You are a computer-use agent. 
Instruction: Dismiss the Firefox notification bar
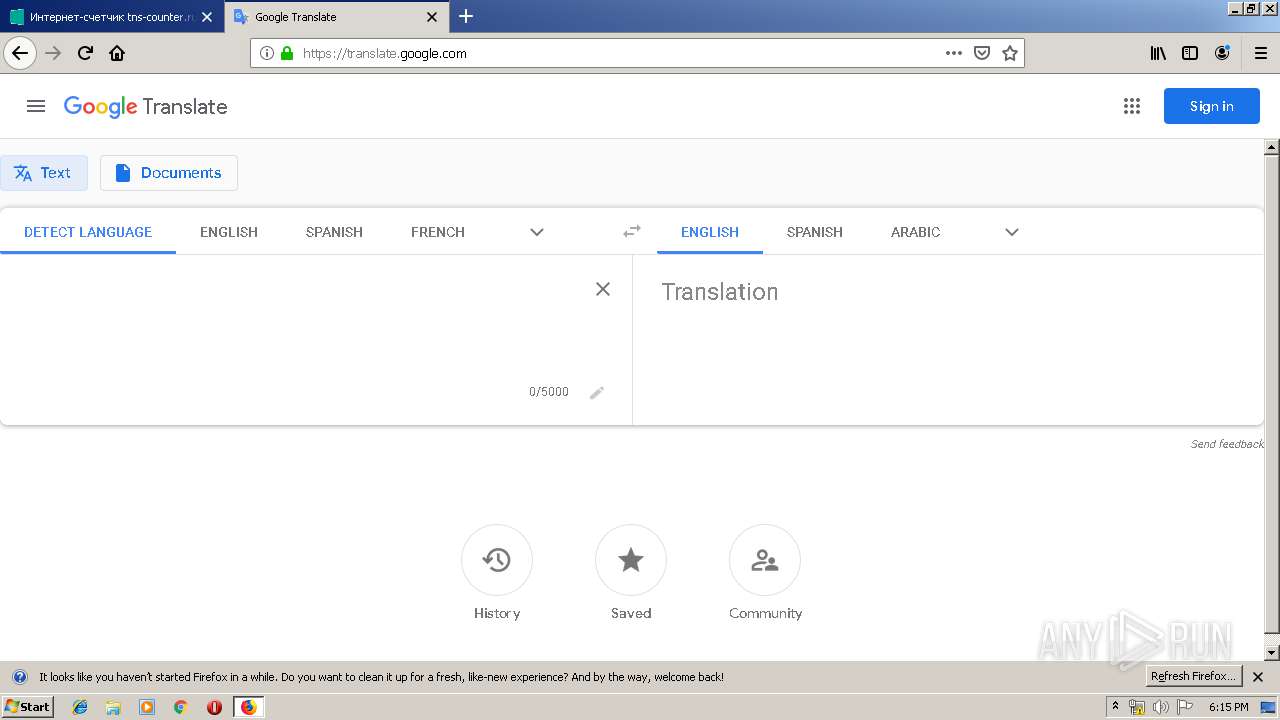pos(1258,677)
